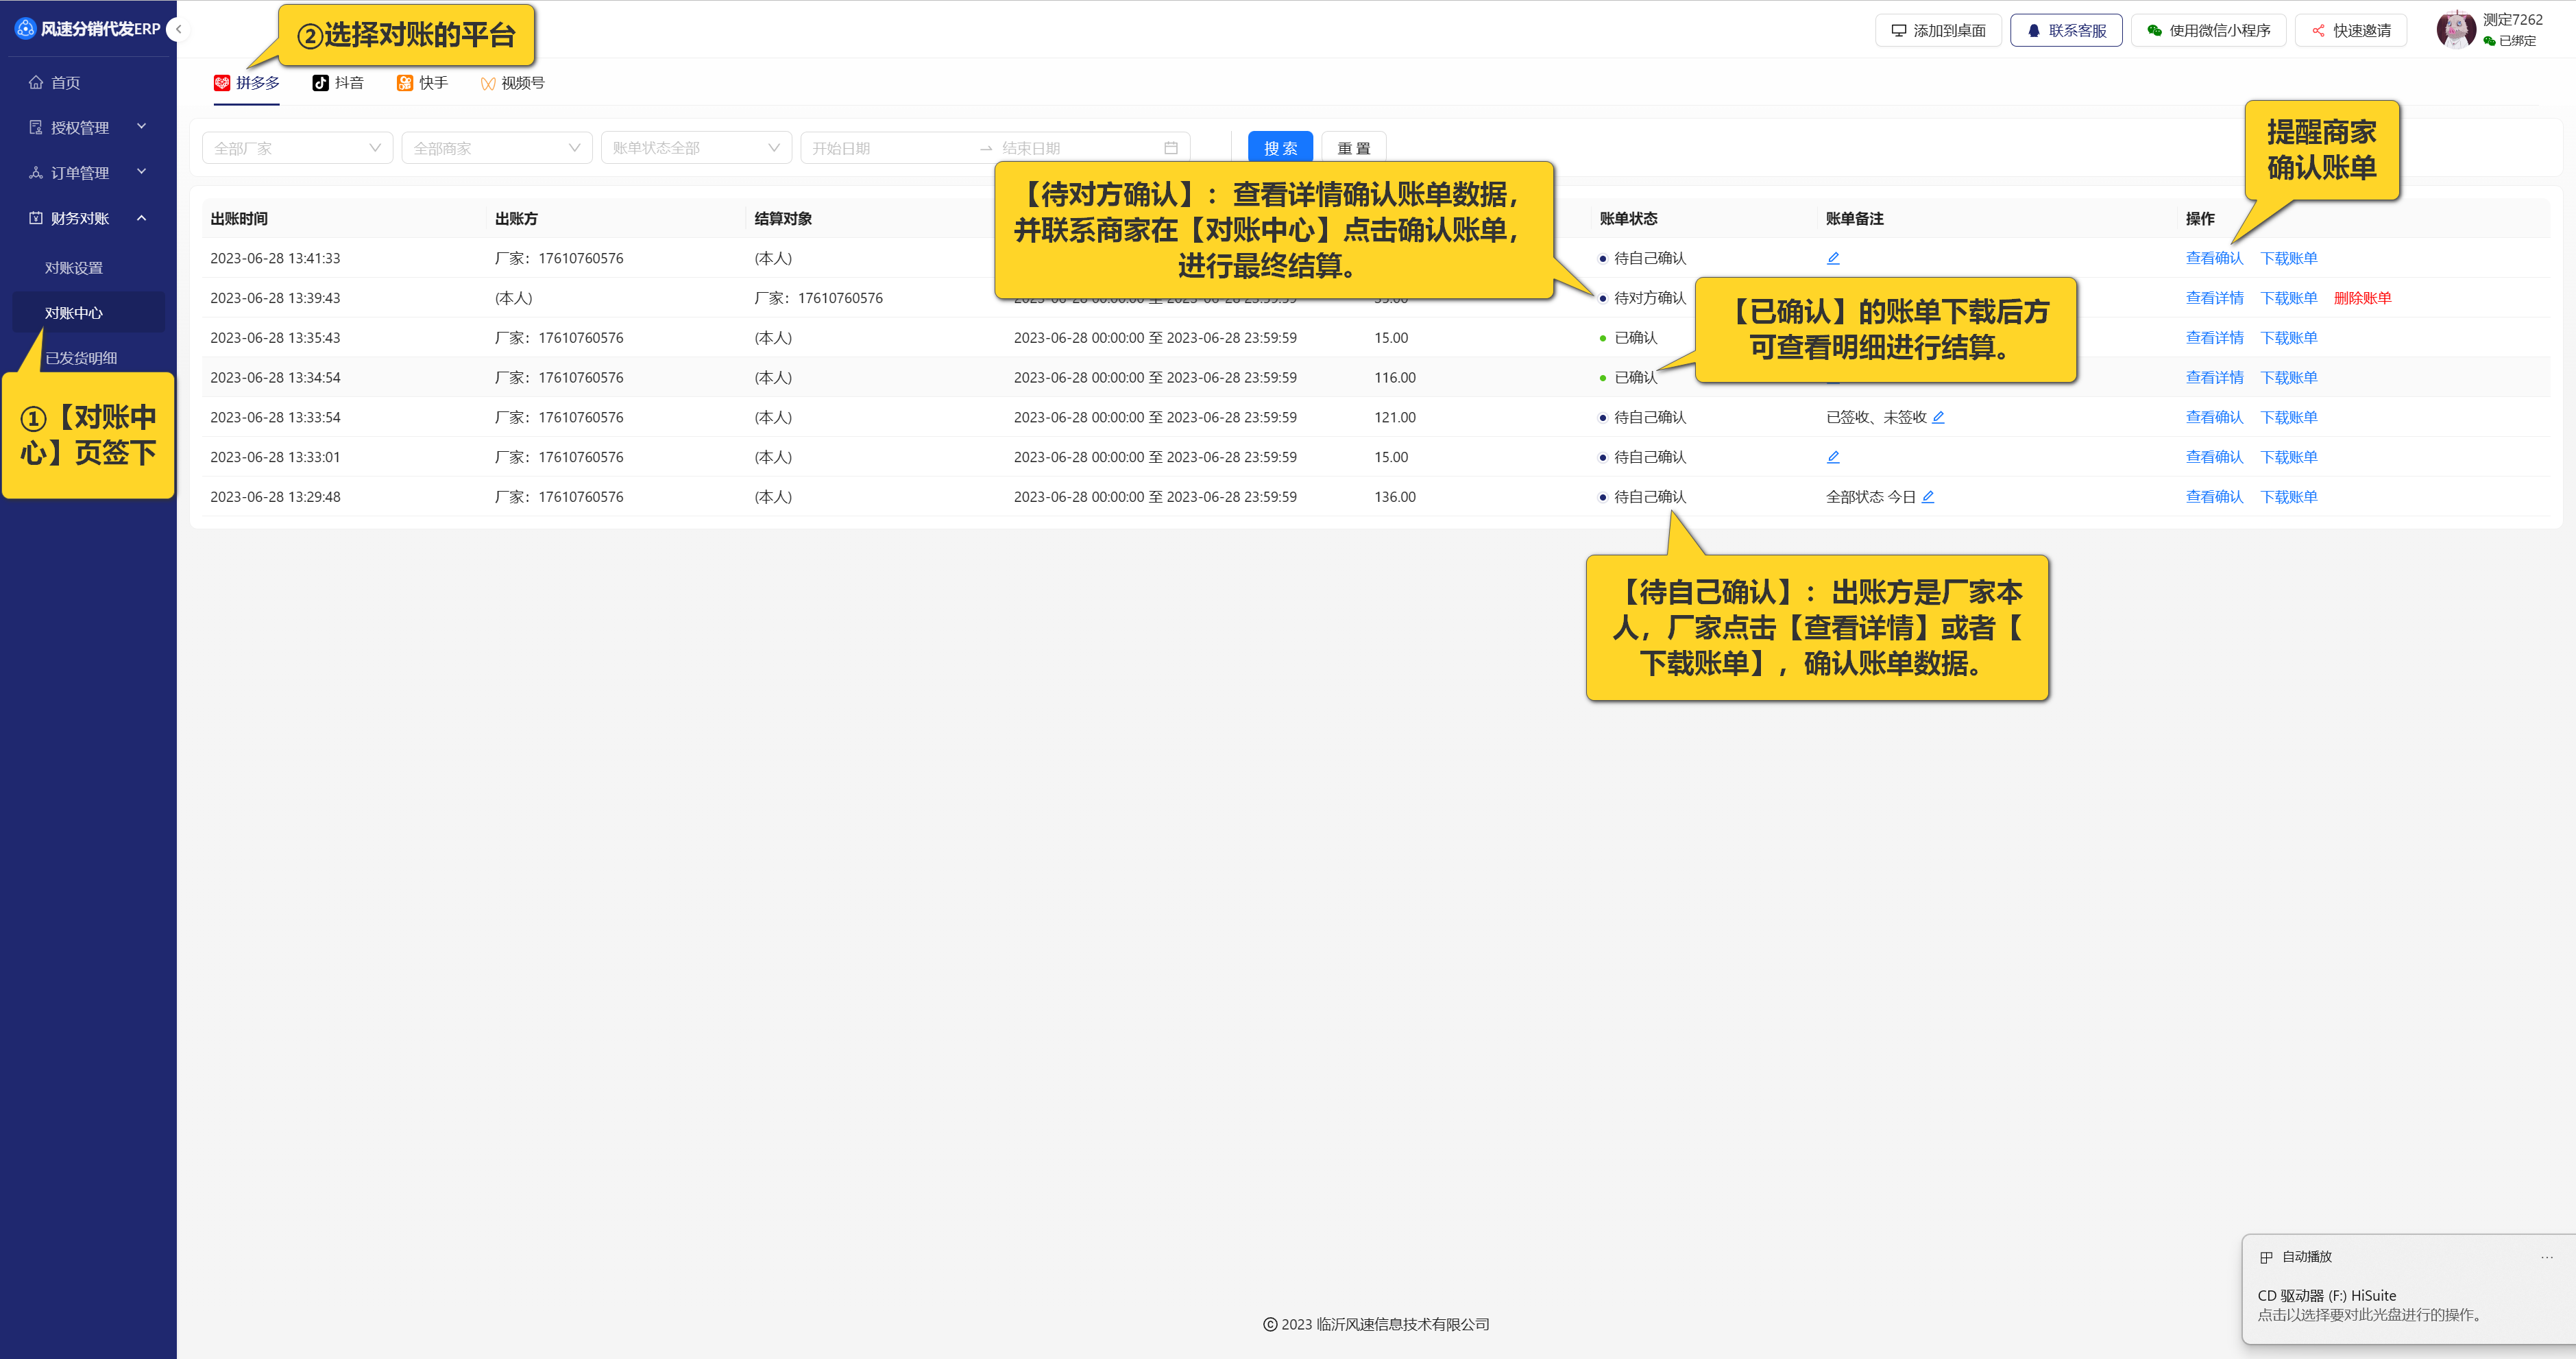Click the 风速分销代发ERP logo icon
This screenshot has width=2576, height=1359.
tap(25, 29)
